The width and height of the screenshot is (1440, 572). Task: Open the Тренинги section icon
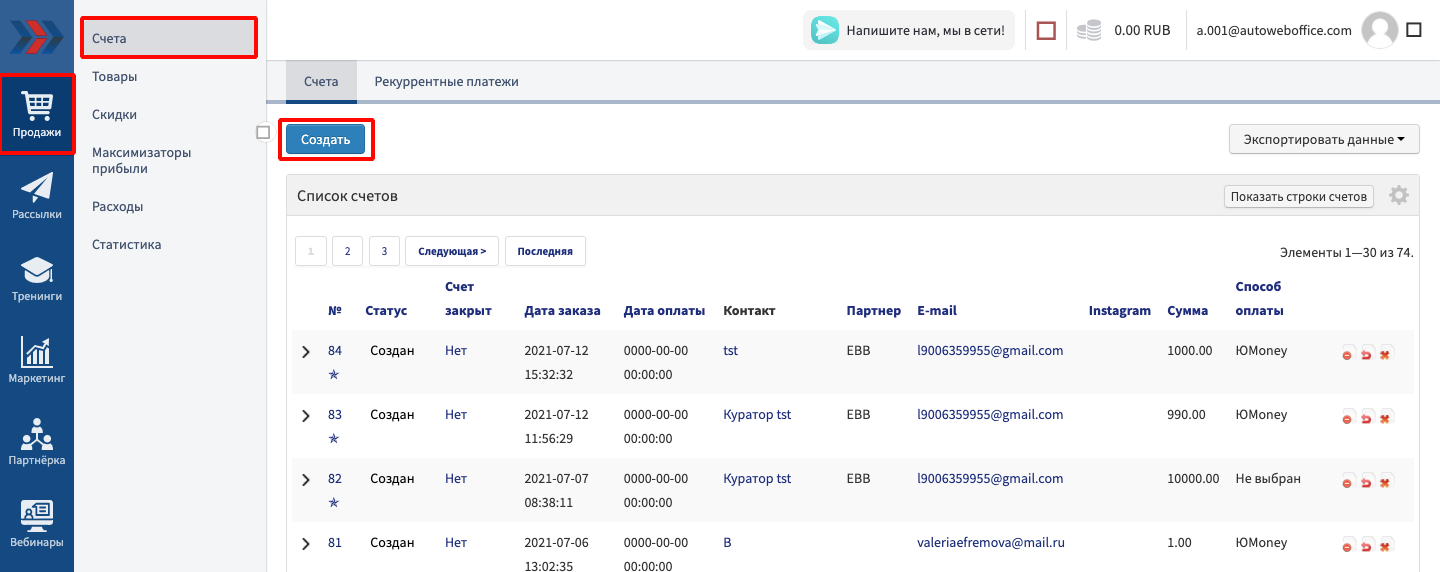37,279
